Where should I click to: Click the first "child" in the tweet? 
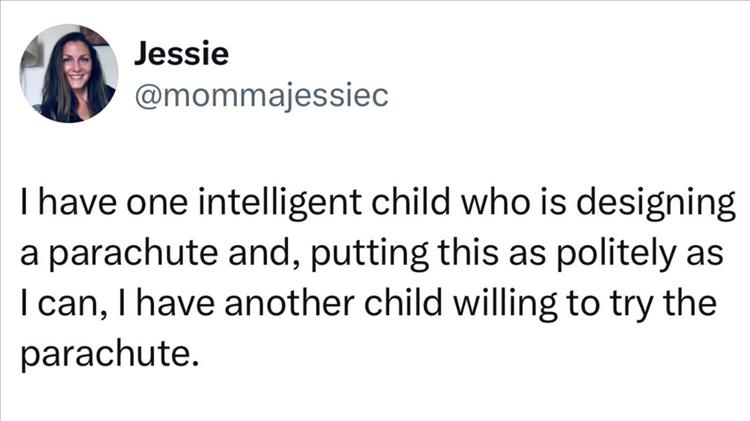[413, 204]
